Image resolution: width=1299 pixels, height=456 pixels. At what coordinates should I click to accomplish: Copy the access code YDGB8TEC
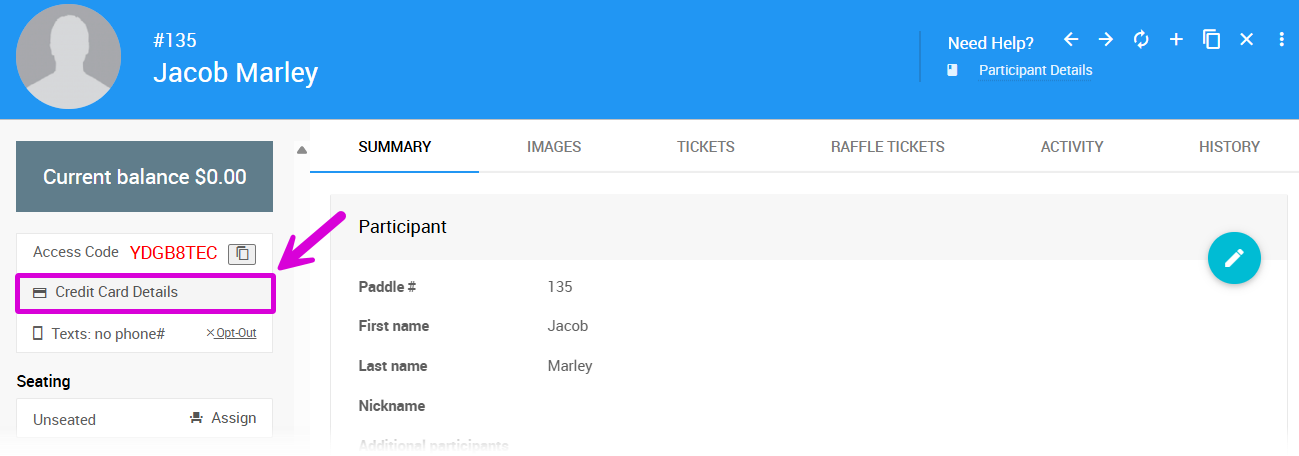[x=242, y=254]
